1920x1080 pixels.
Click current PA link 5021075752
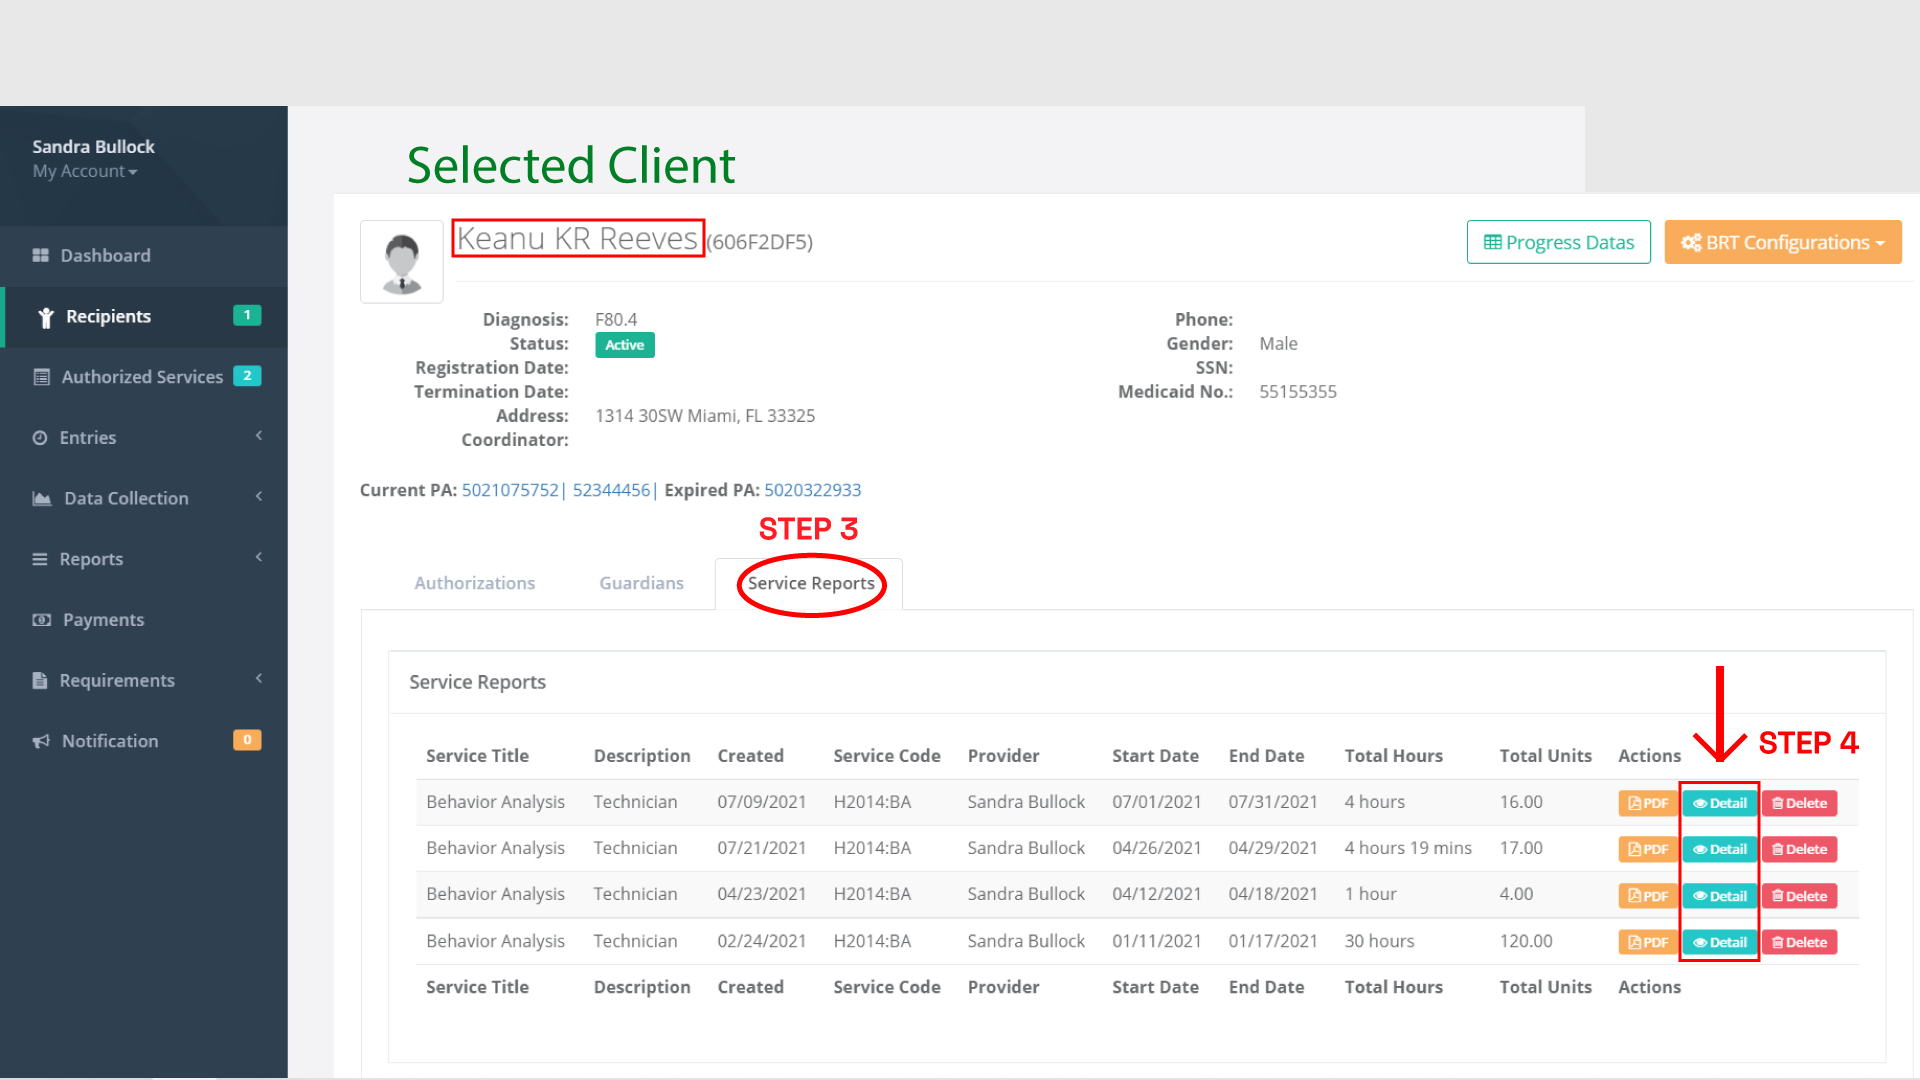click(510, 489)
